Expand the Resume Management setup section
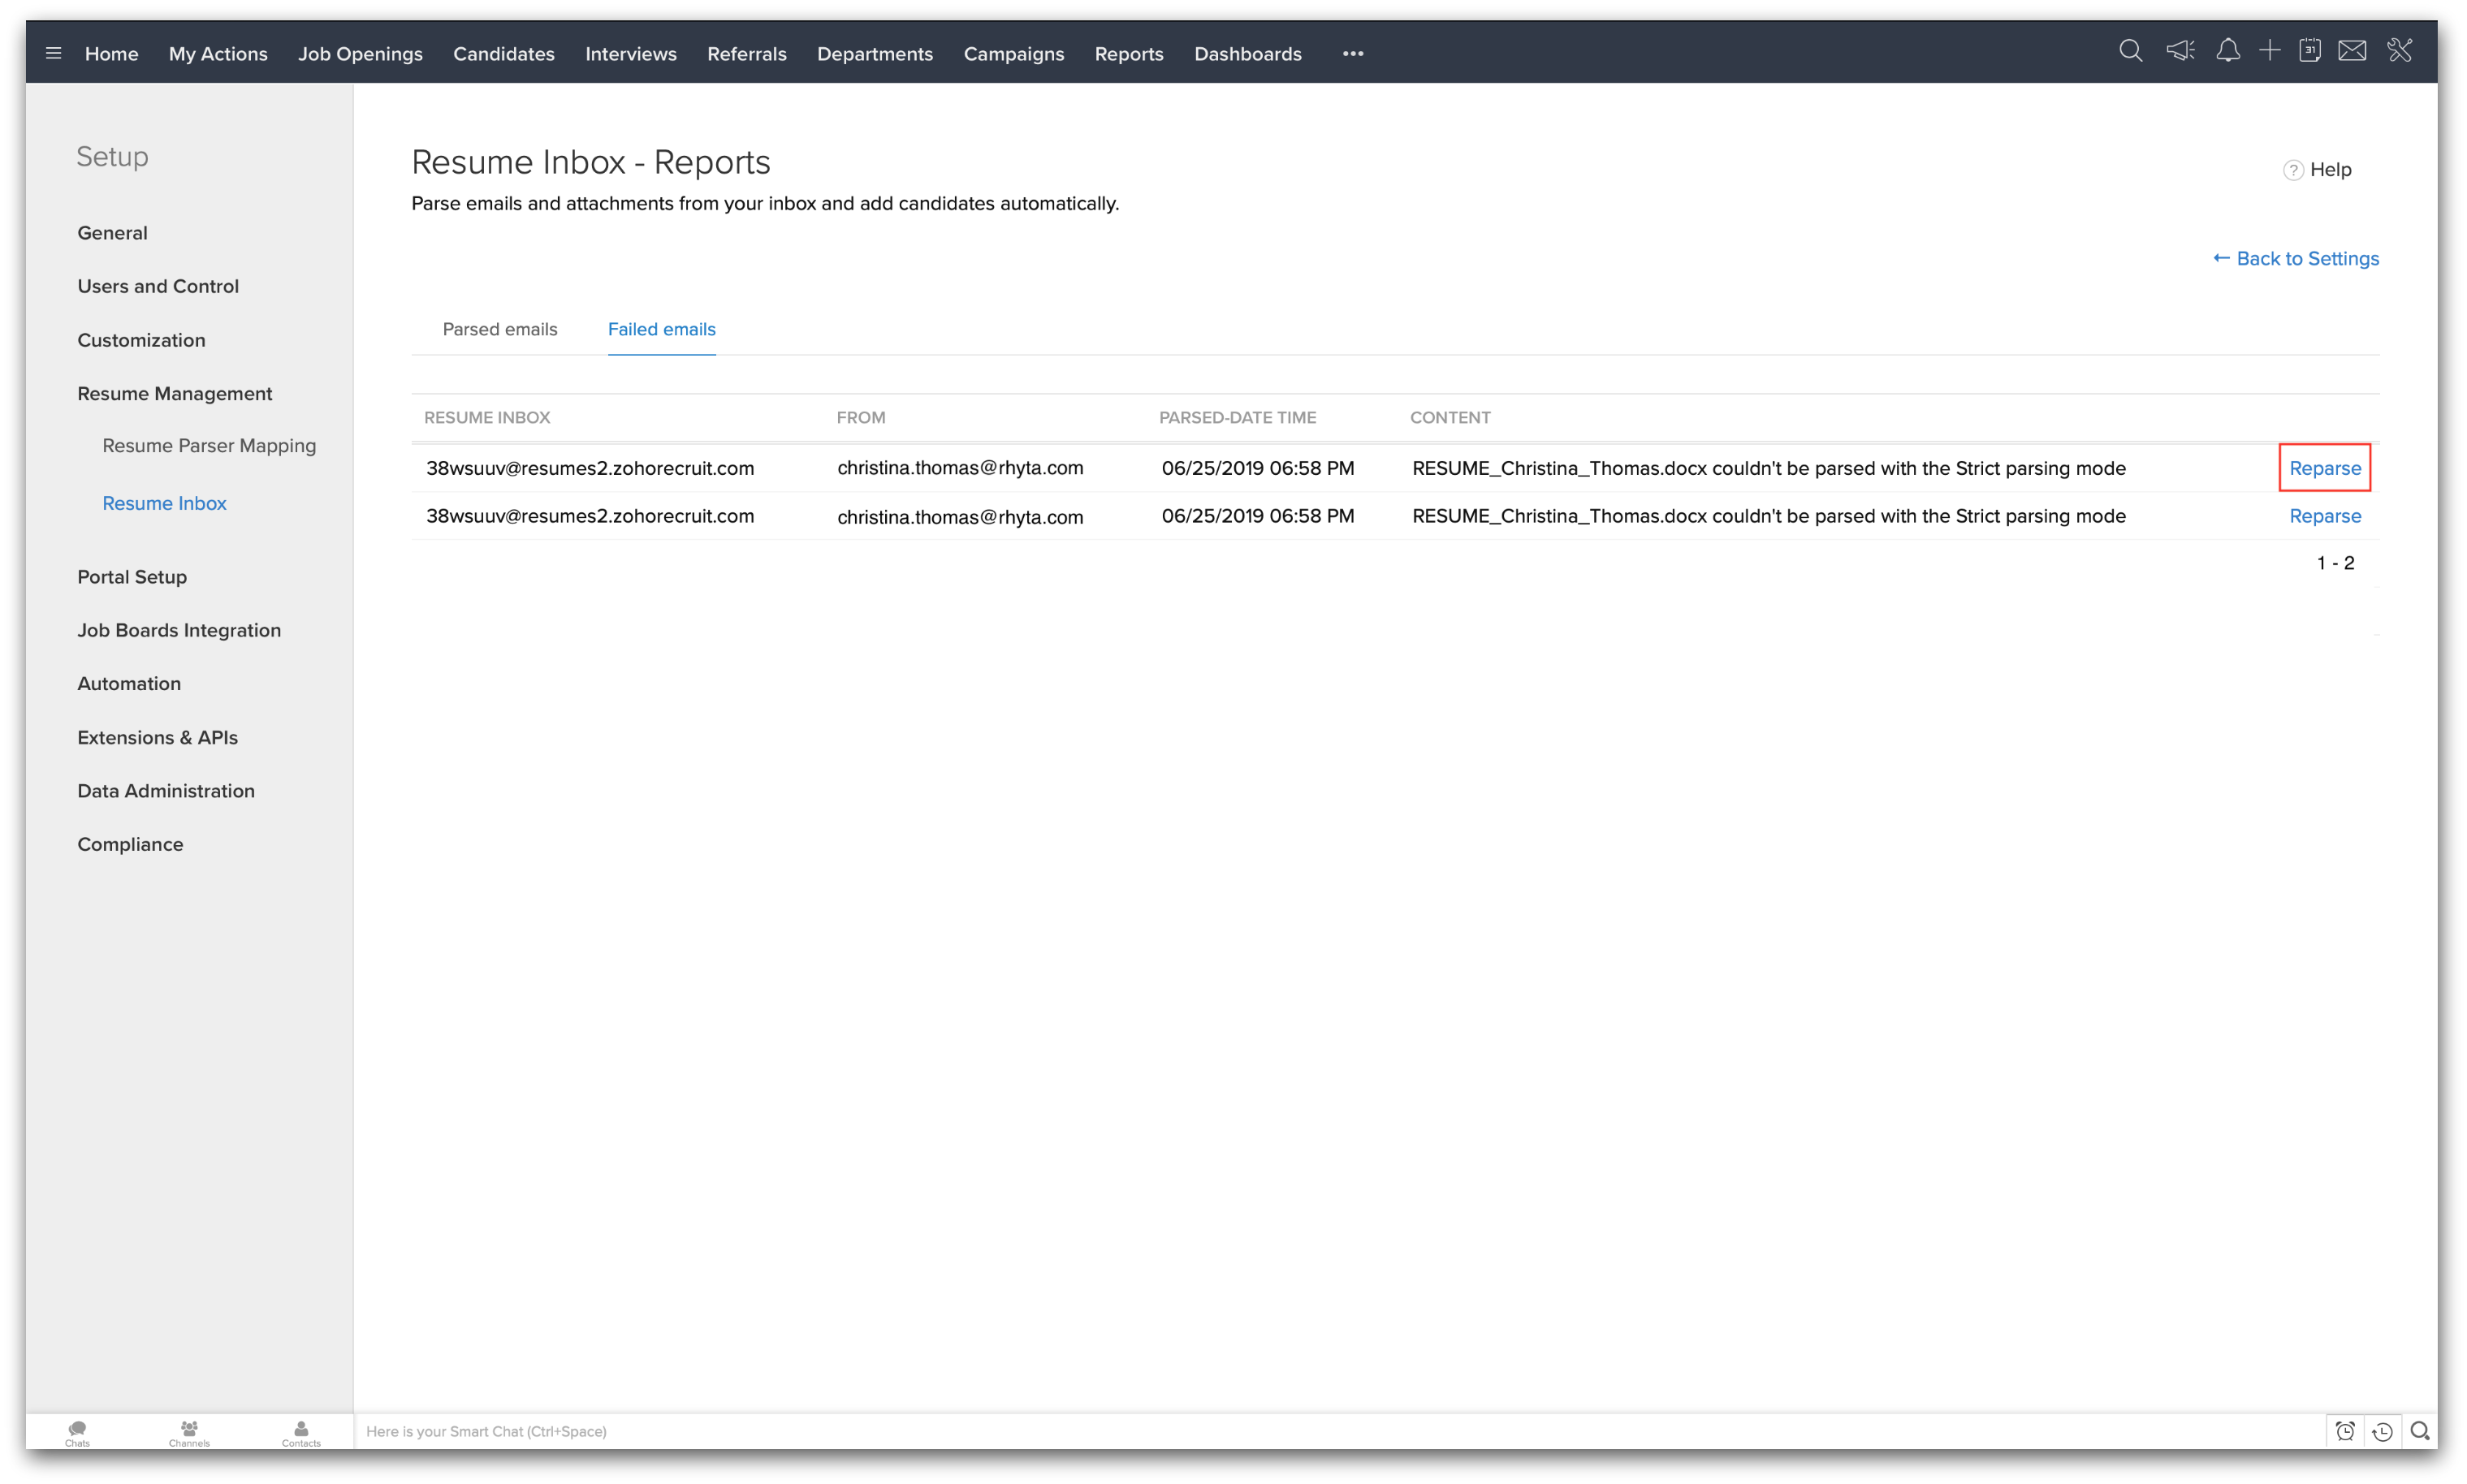The image size is (2467, 1484). tap(175, 393)
